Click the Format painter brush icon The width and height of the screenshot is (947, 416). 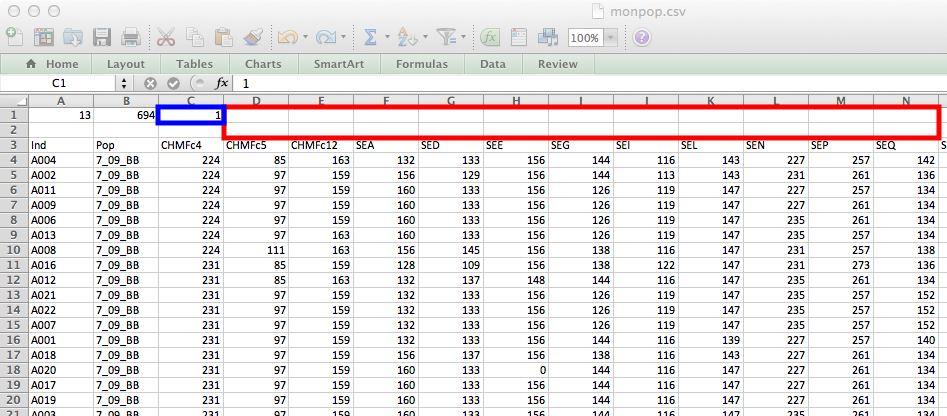coord(253,37)
